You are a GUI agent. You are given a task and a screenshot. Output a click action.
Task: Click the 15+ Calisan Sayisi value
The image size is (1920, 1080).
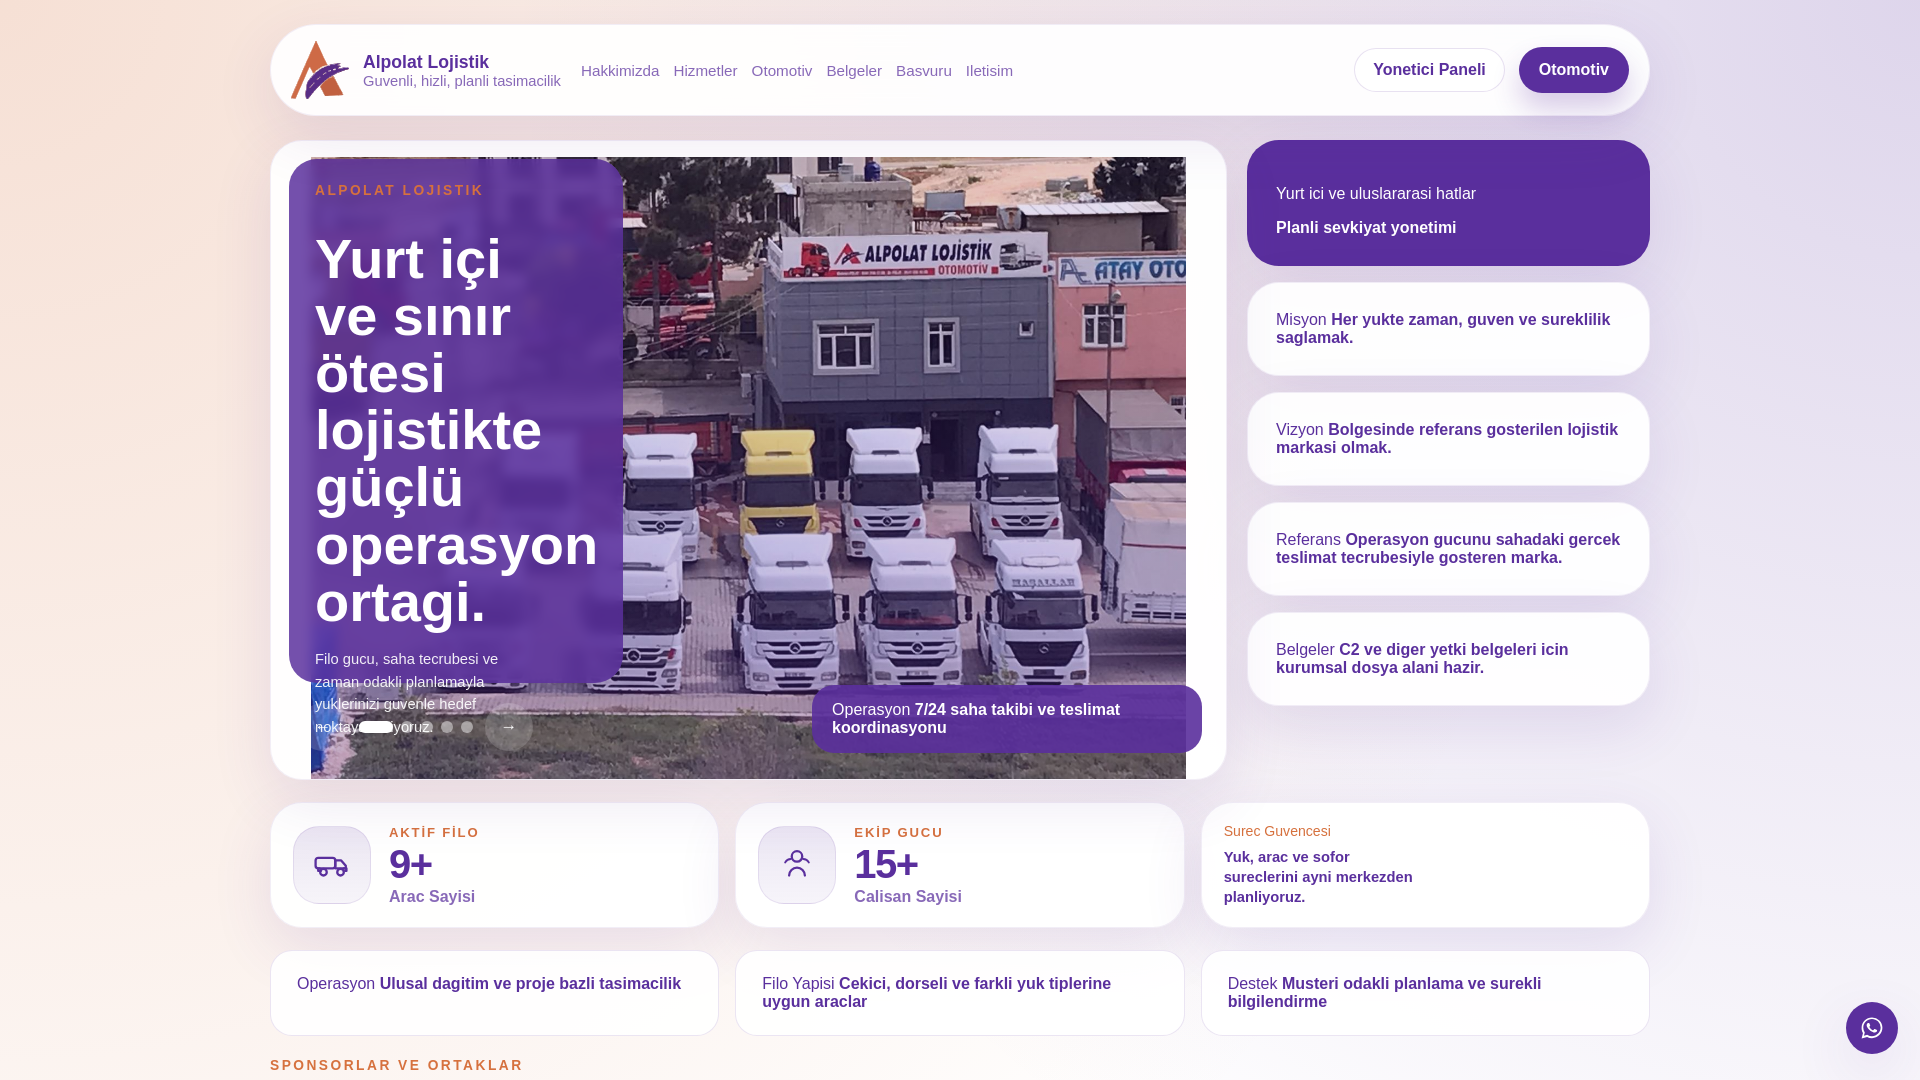point(886,864)
